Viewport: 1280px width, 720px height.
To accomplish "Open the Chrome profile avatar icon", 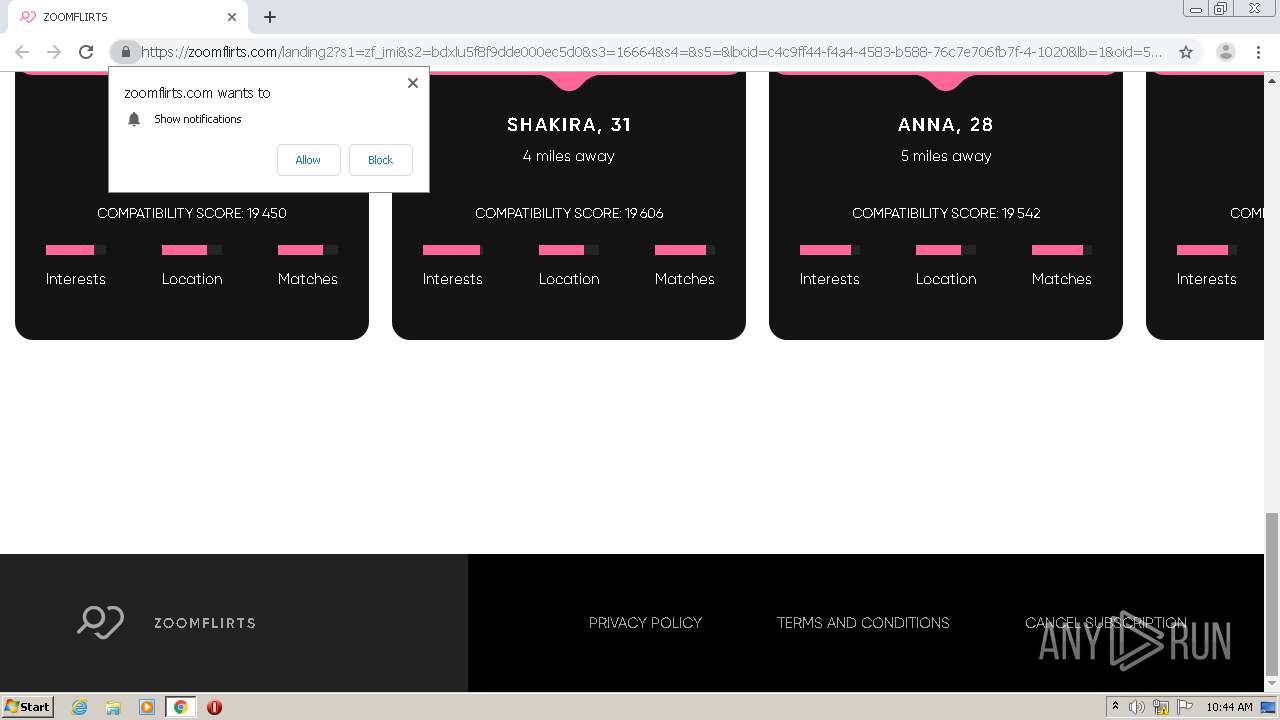I will (1225, 52).
